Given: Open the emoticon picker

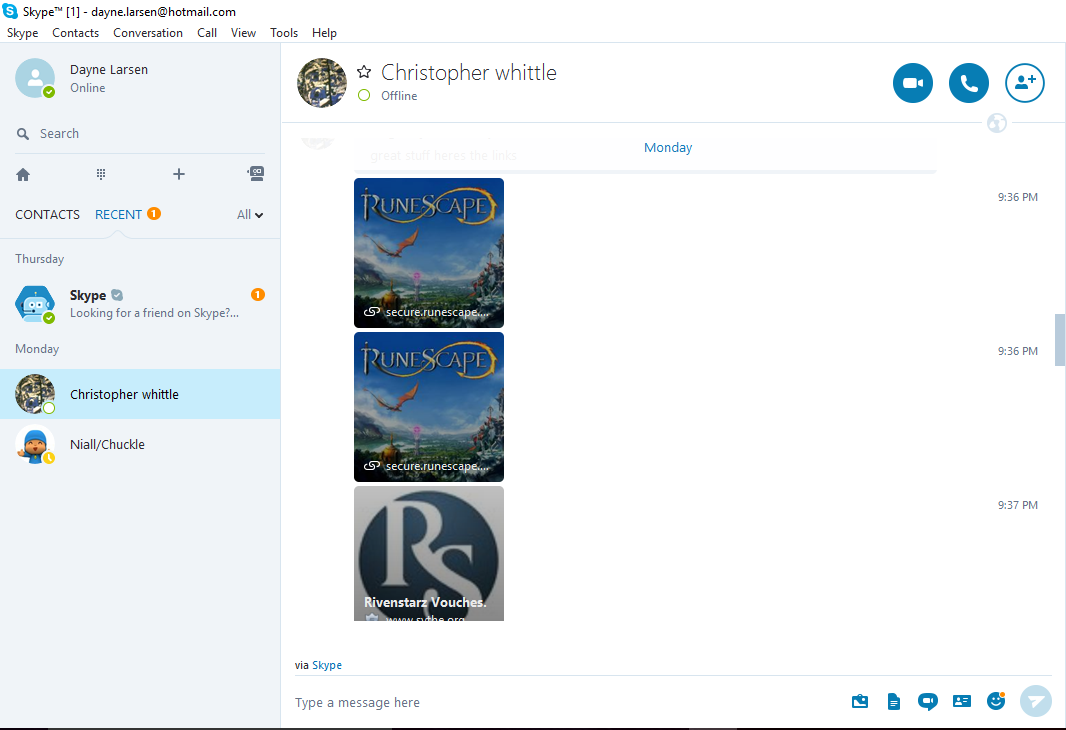Looking at the screenshot, I should 996,701.
